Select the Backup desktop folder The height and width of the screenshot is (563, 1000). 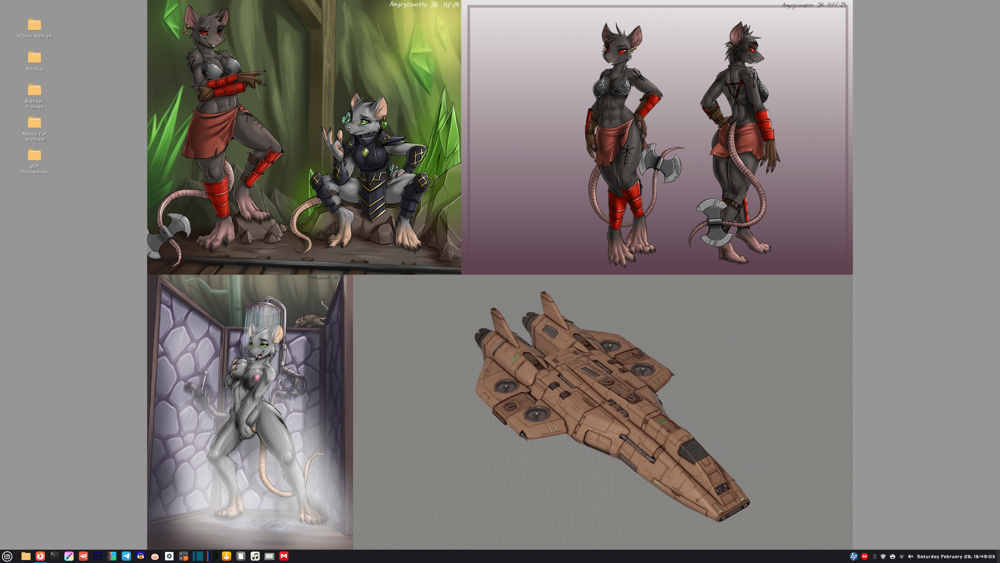coord(34,61)
